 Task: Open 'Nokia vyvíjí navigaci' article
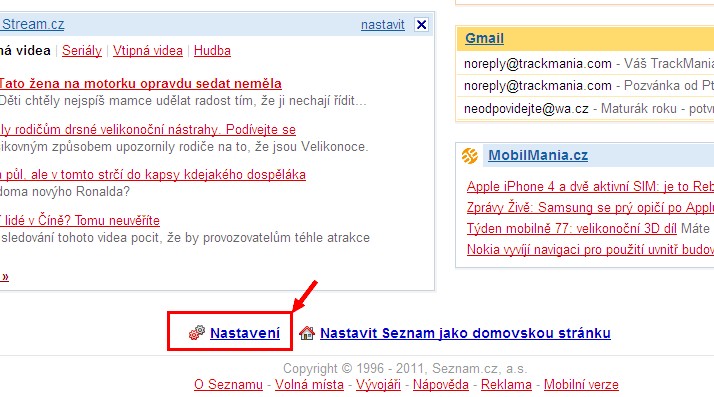tap(590, 249)
